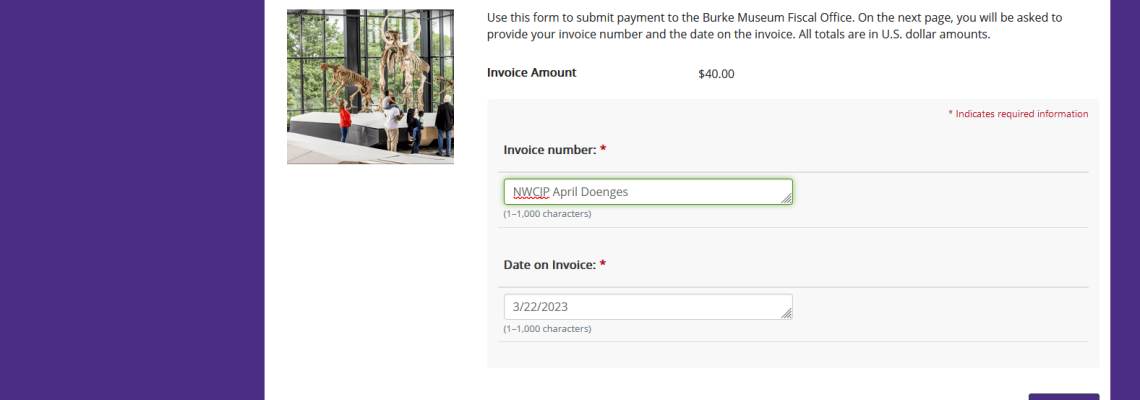Click the character hint under Date field
Viewport: 1140px width, 400px height.
[x=547, y=329]
